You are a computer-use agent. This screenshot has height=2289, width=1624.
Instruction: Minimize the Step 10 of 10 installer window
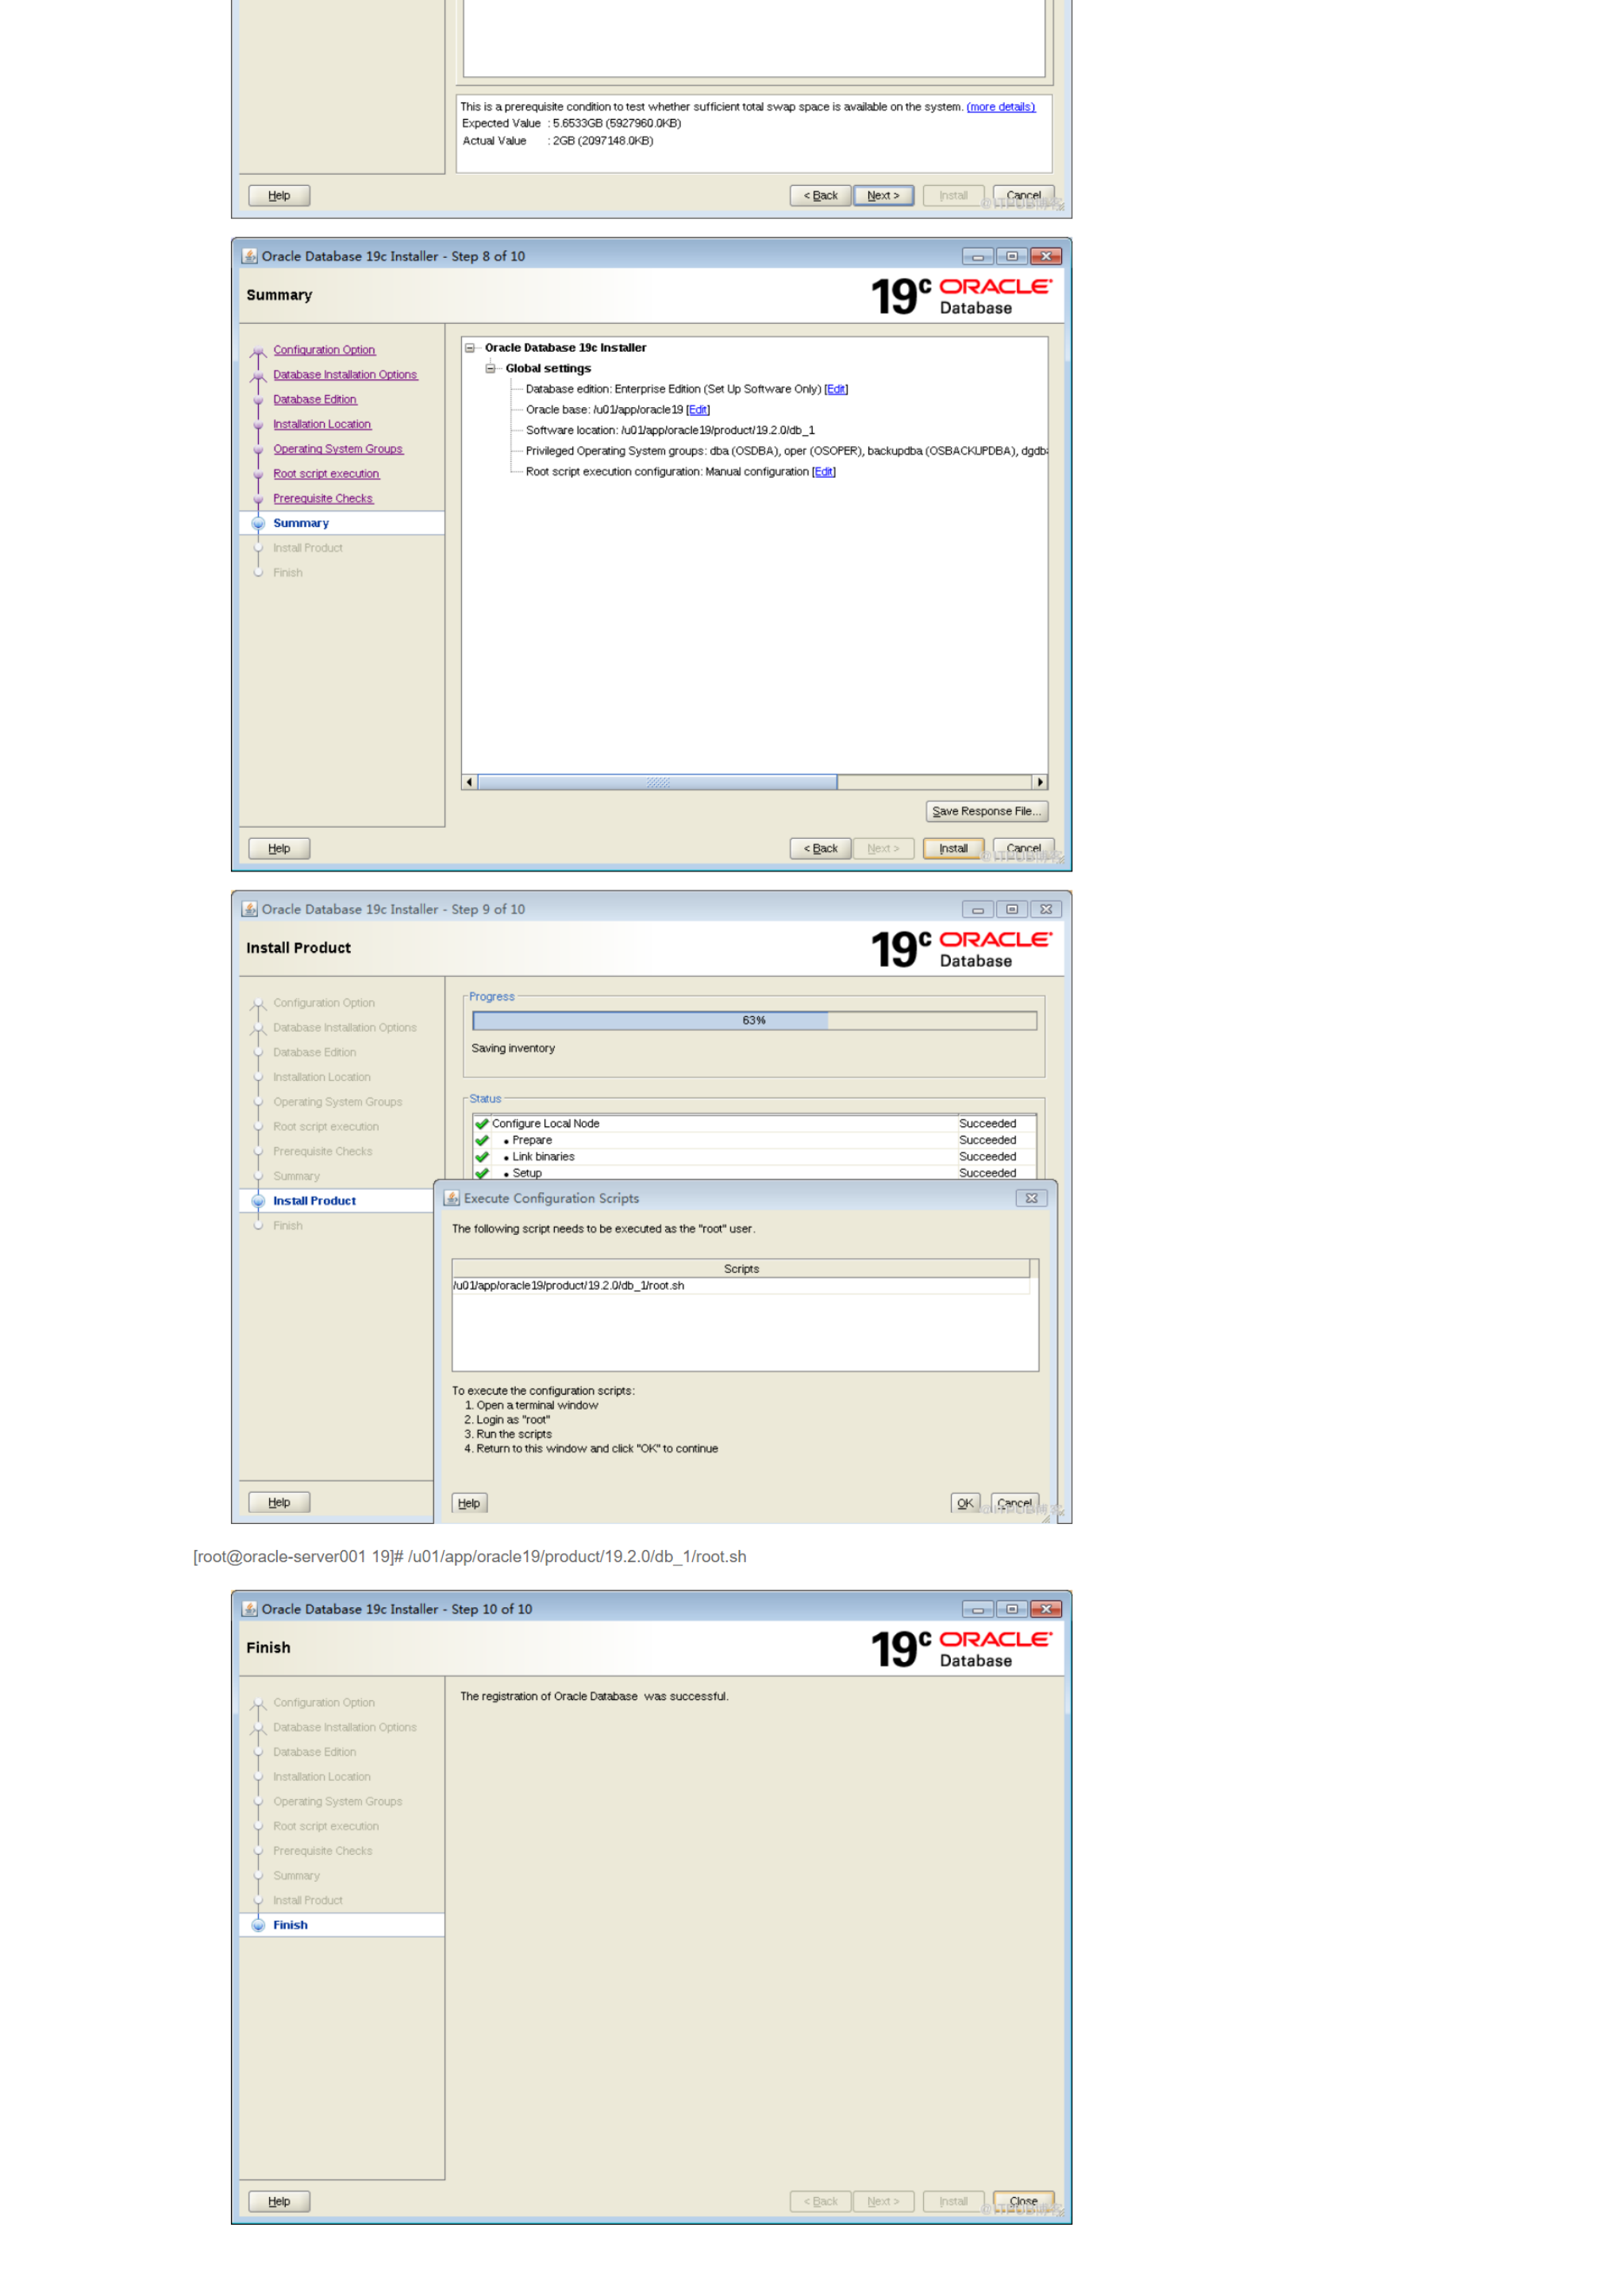pos(977,1609)
